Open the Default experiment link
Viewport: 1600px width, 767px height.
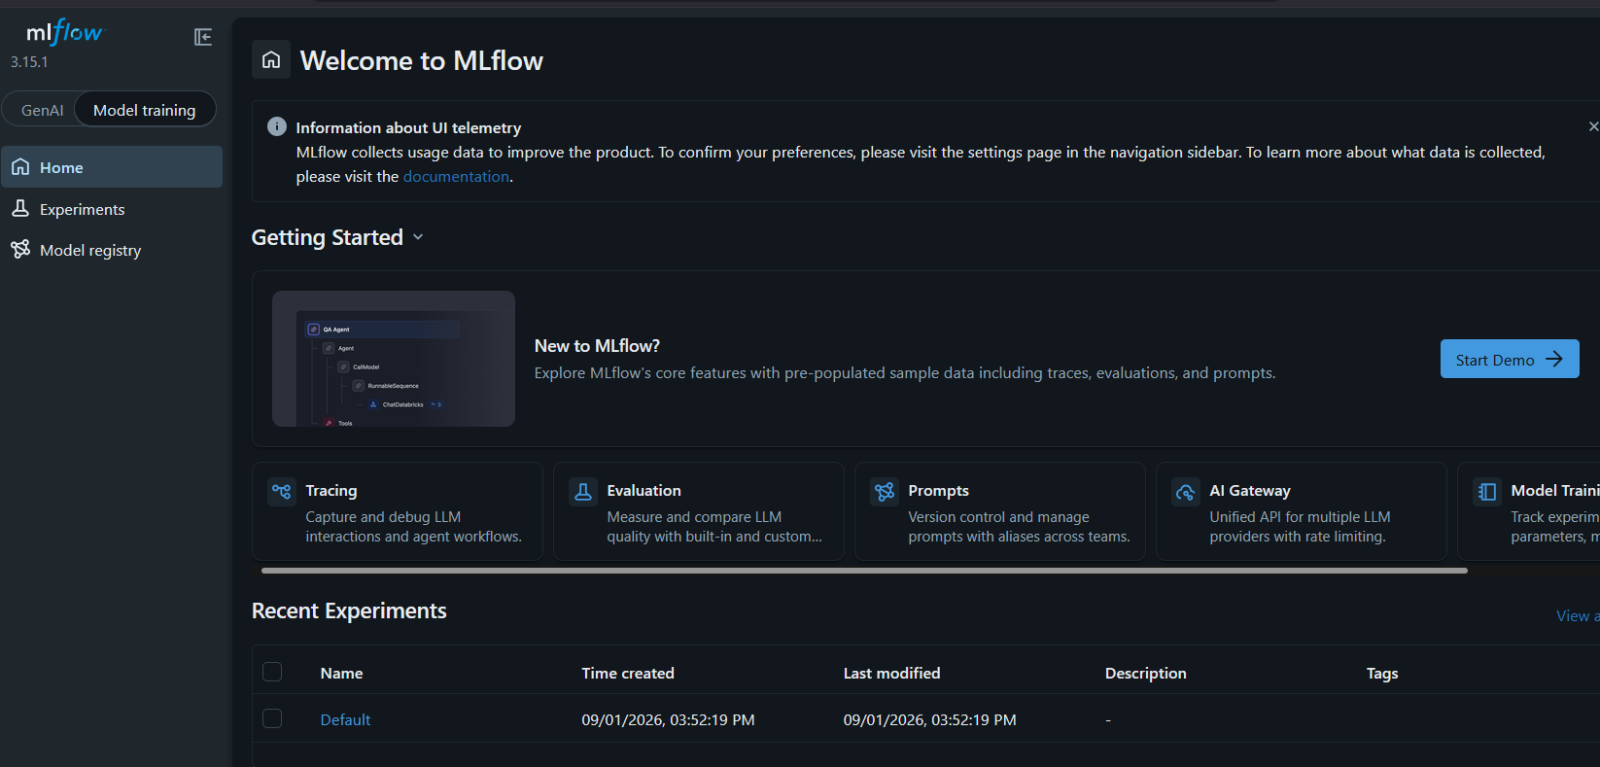345,720
